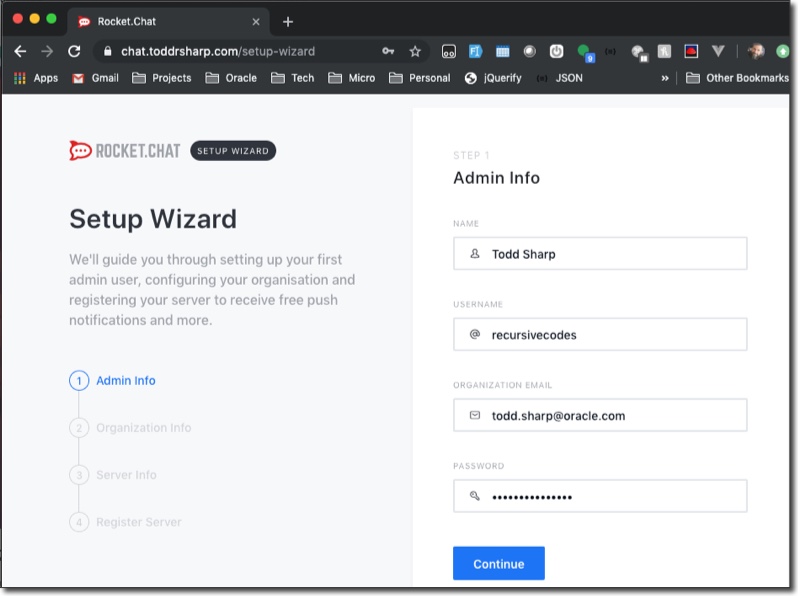798x596 pixels.
Task: Click the green update arrow icon
Action: [783, 51]
